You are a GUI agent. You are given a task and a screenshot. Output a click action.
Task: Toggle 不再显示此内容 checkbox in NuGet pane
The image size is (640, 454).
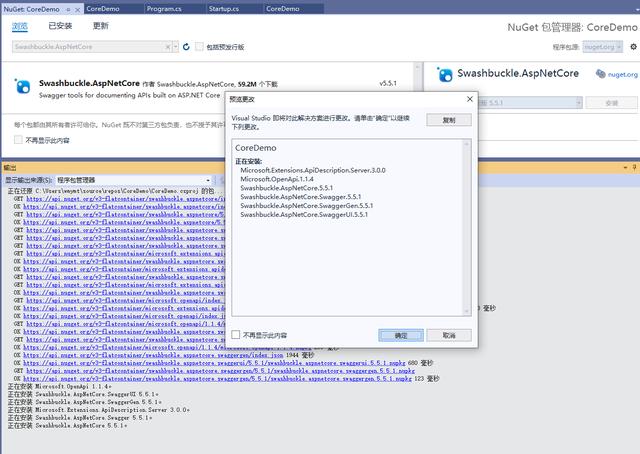point(18,140)
